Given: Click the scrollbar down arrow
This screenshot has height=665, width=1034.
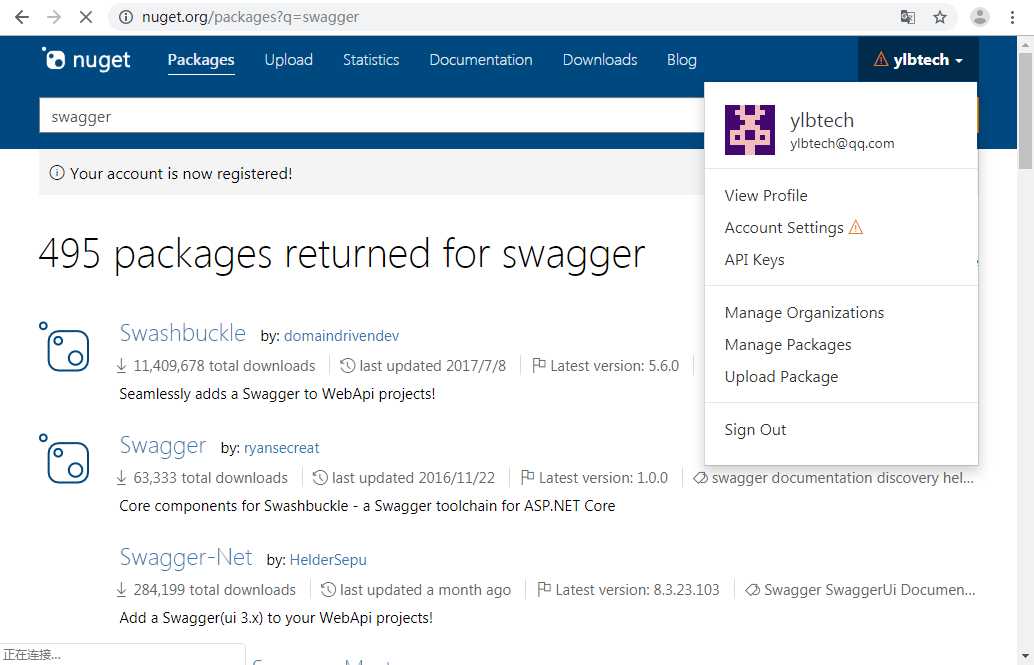Looking at the screenshot, I should tap(1025, 656).
